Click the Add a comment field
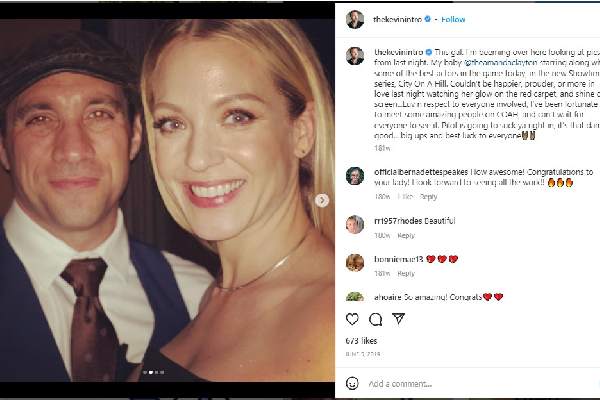 tap(470, 383)
